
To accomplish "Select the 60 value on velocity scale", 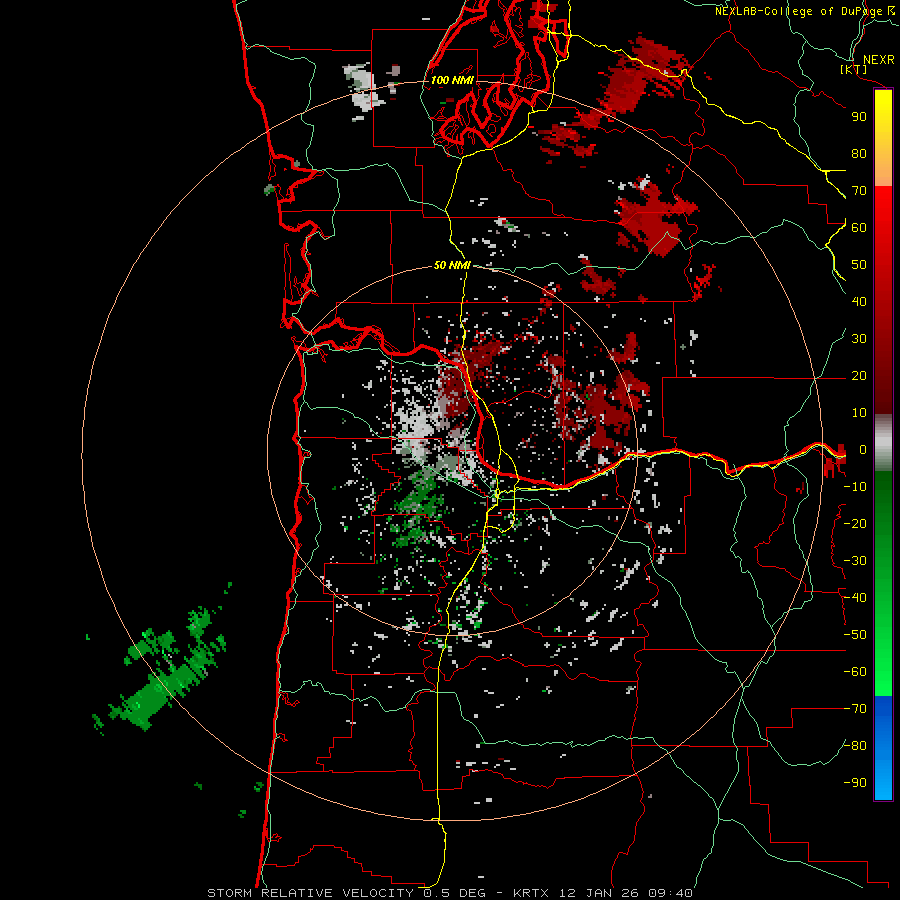I will (859, 228).
